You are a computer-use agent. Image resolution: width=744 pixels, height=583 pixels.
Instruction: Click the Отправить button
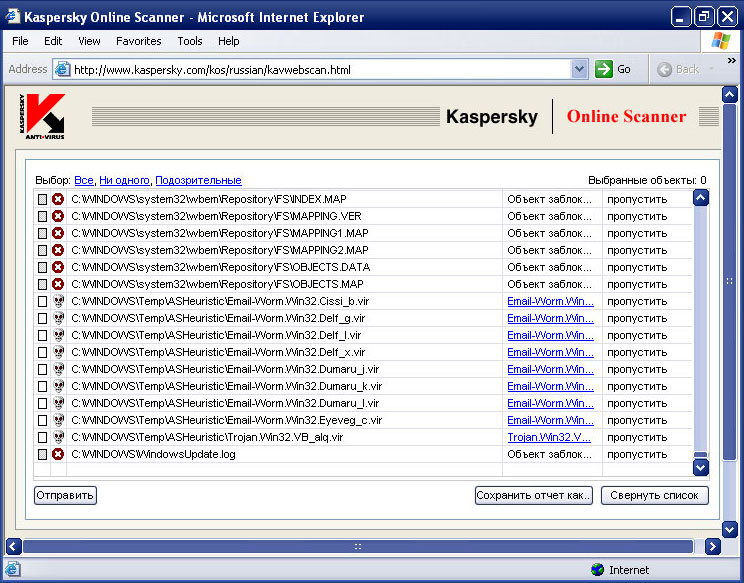pos(65,495)
